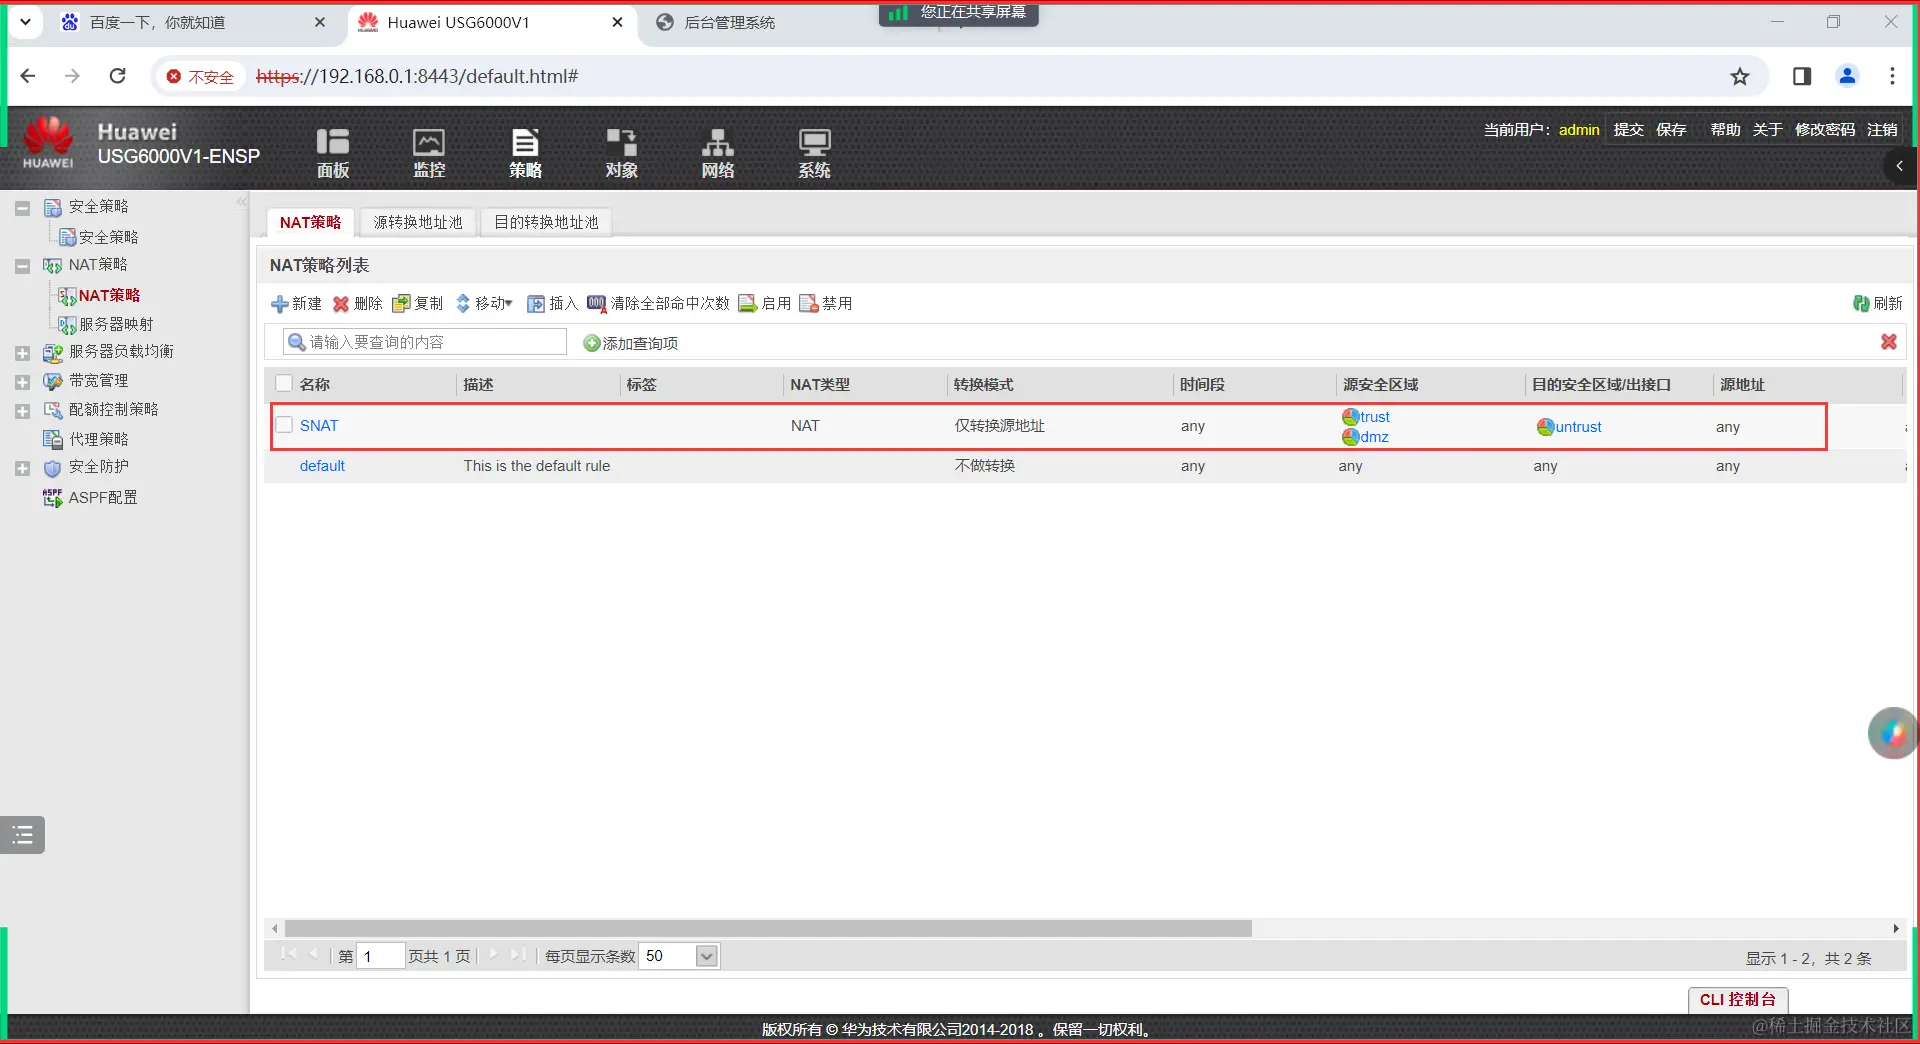1920x1044 pixels.
Task: Open the 系统 system icon
Action: pyautogui.click(x=814, y=153)
